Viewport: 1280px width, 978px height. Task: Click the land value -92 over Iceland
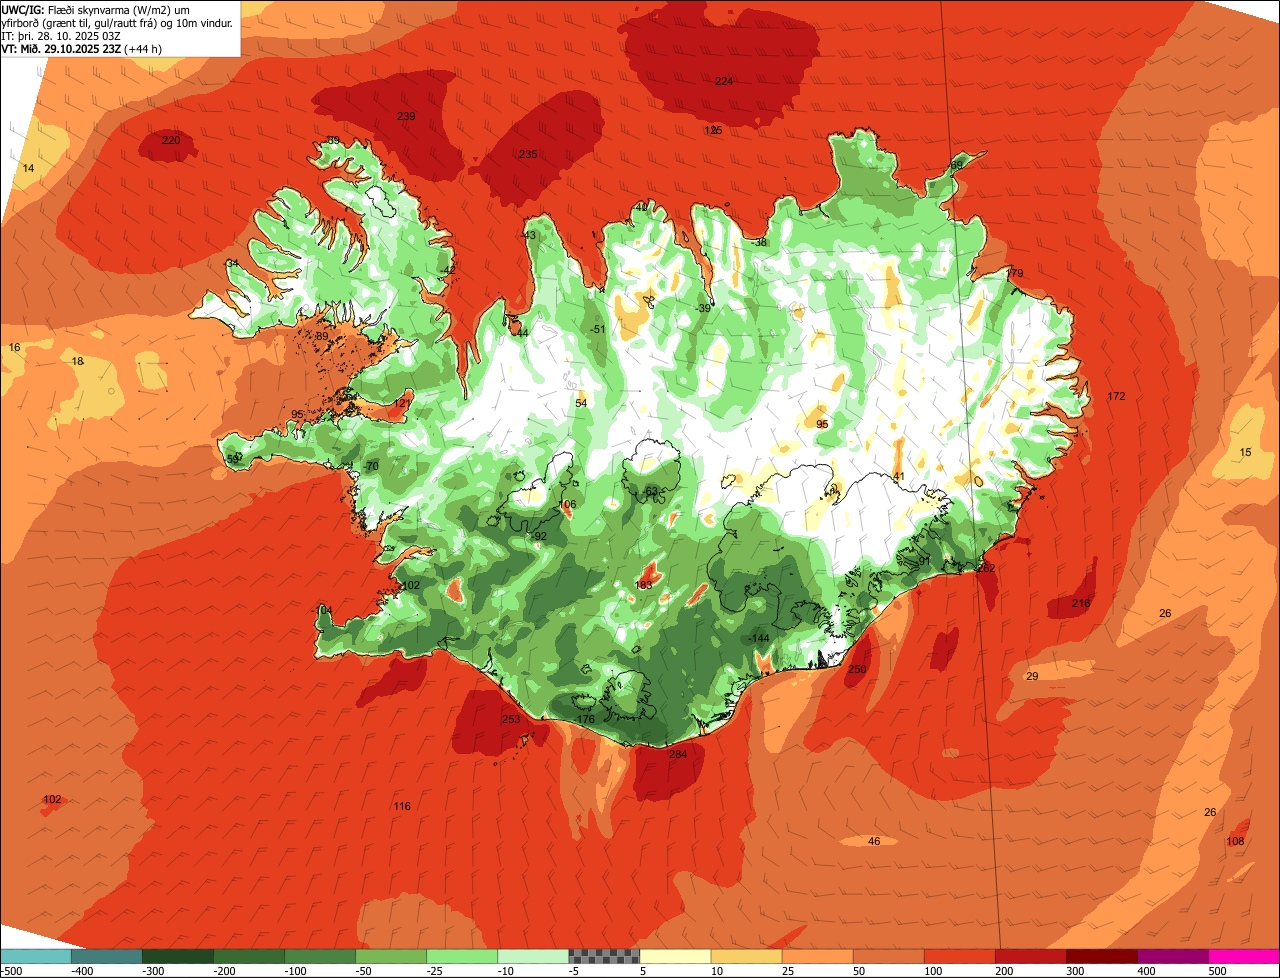click(538, 537)
